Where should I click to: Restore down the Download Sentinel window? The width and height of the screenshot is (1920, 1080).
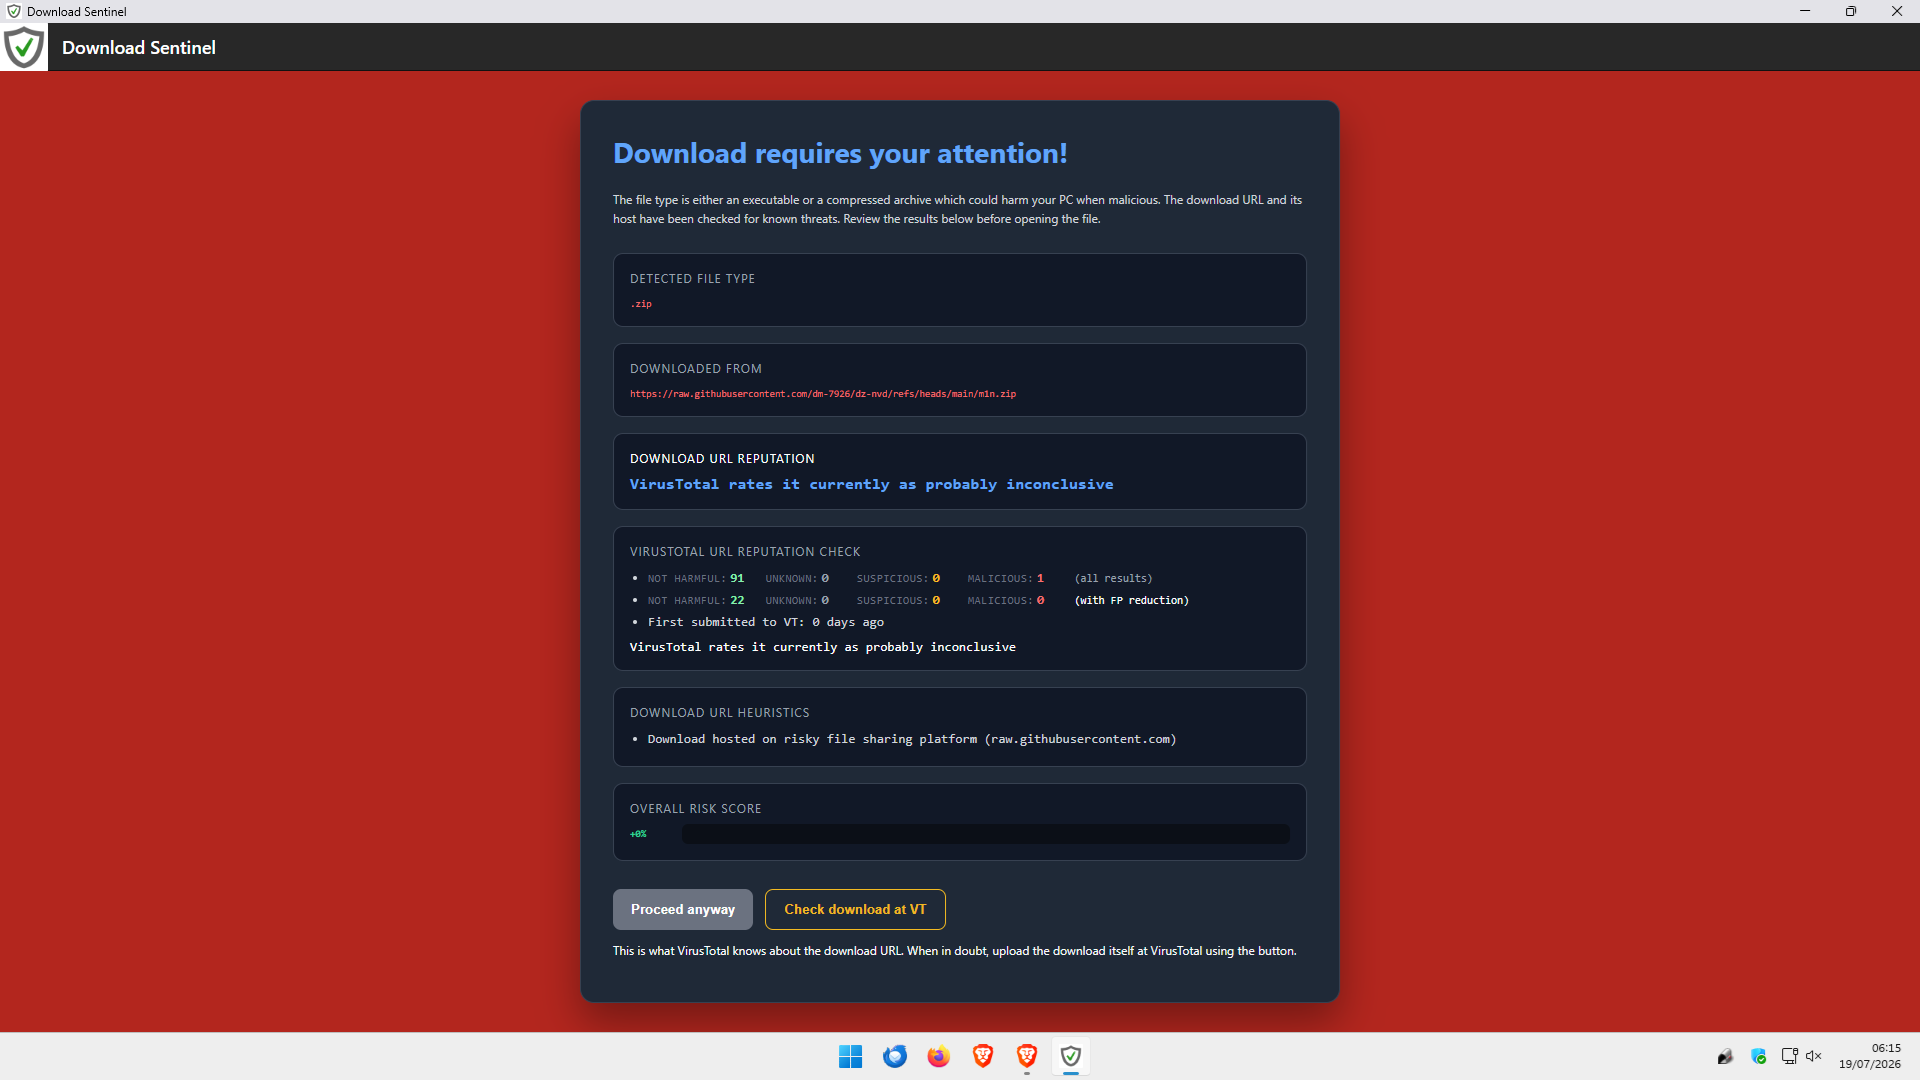click(1851, 11)
